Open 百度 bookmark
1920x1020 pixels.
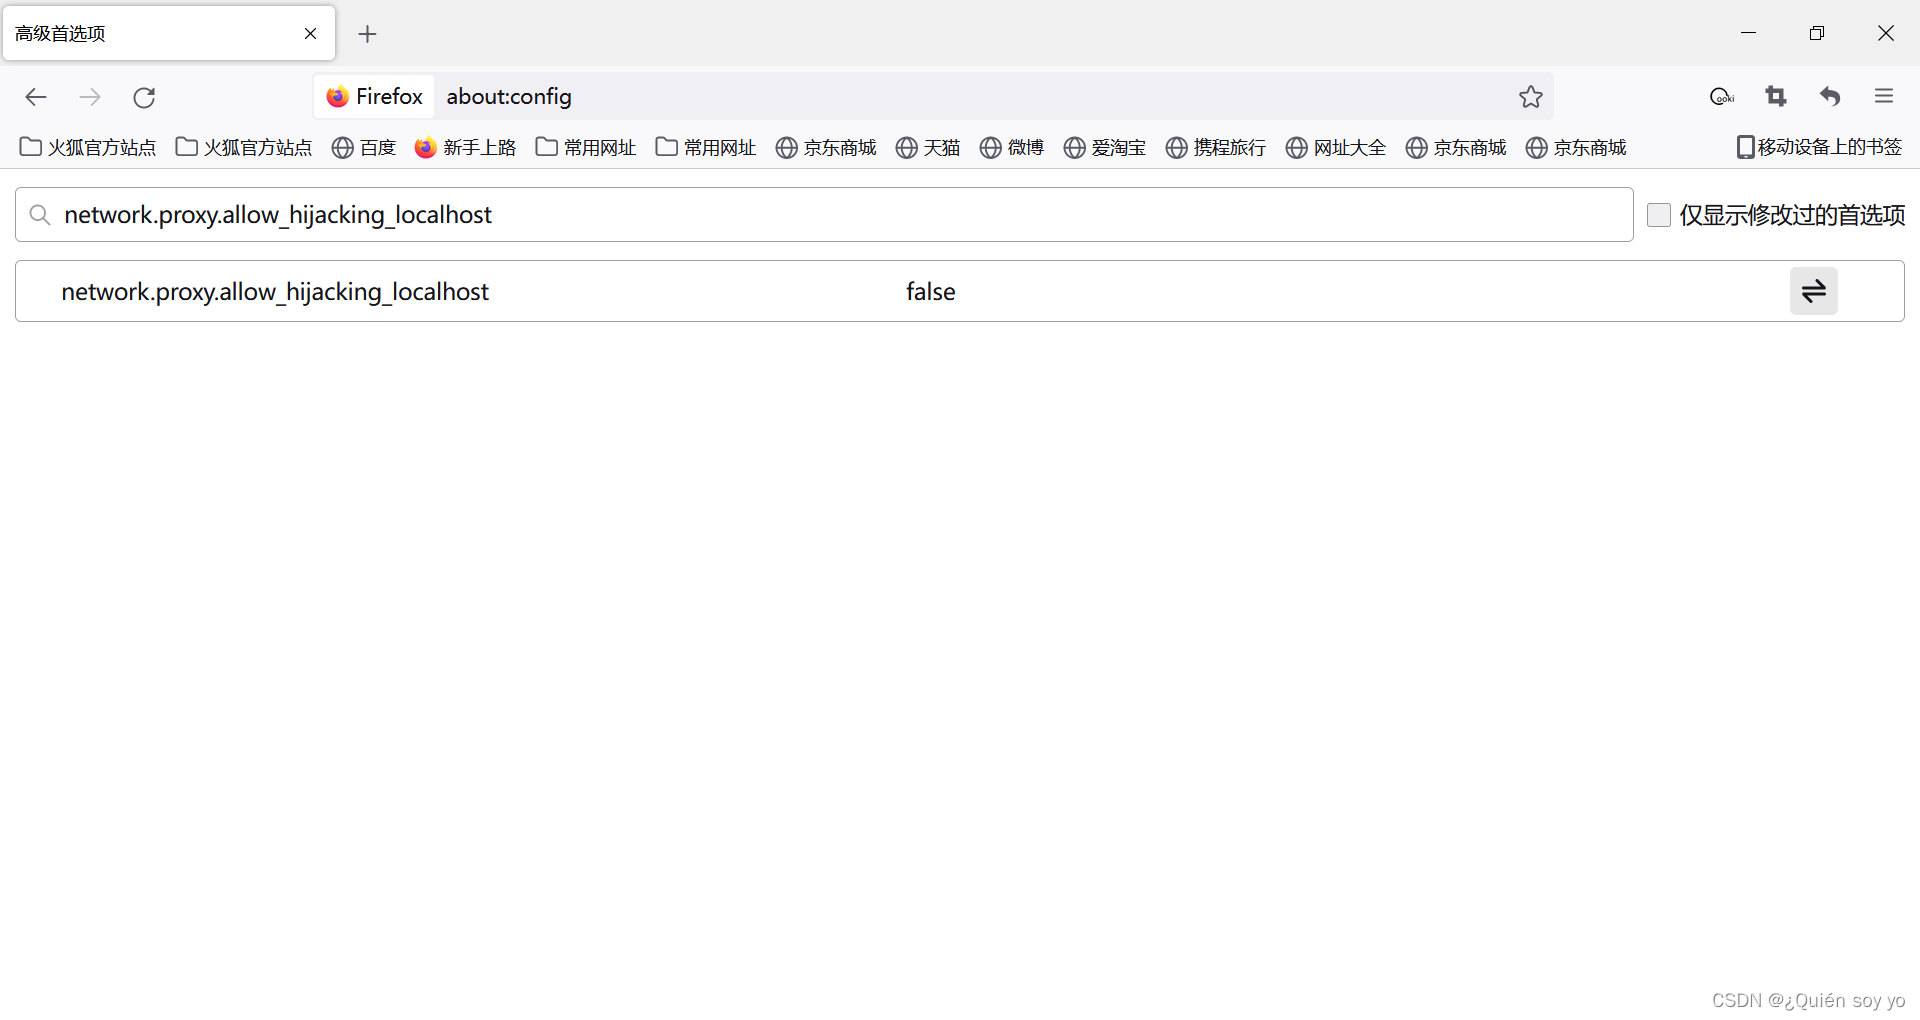click(364, 147)
